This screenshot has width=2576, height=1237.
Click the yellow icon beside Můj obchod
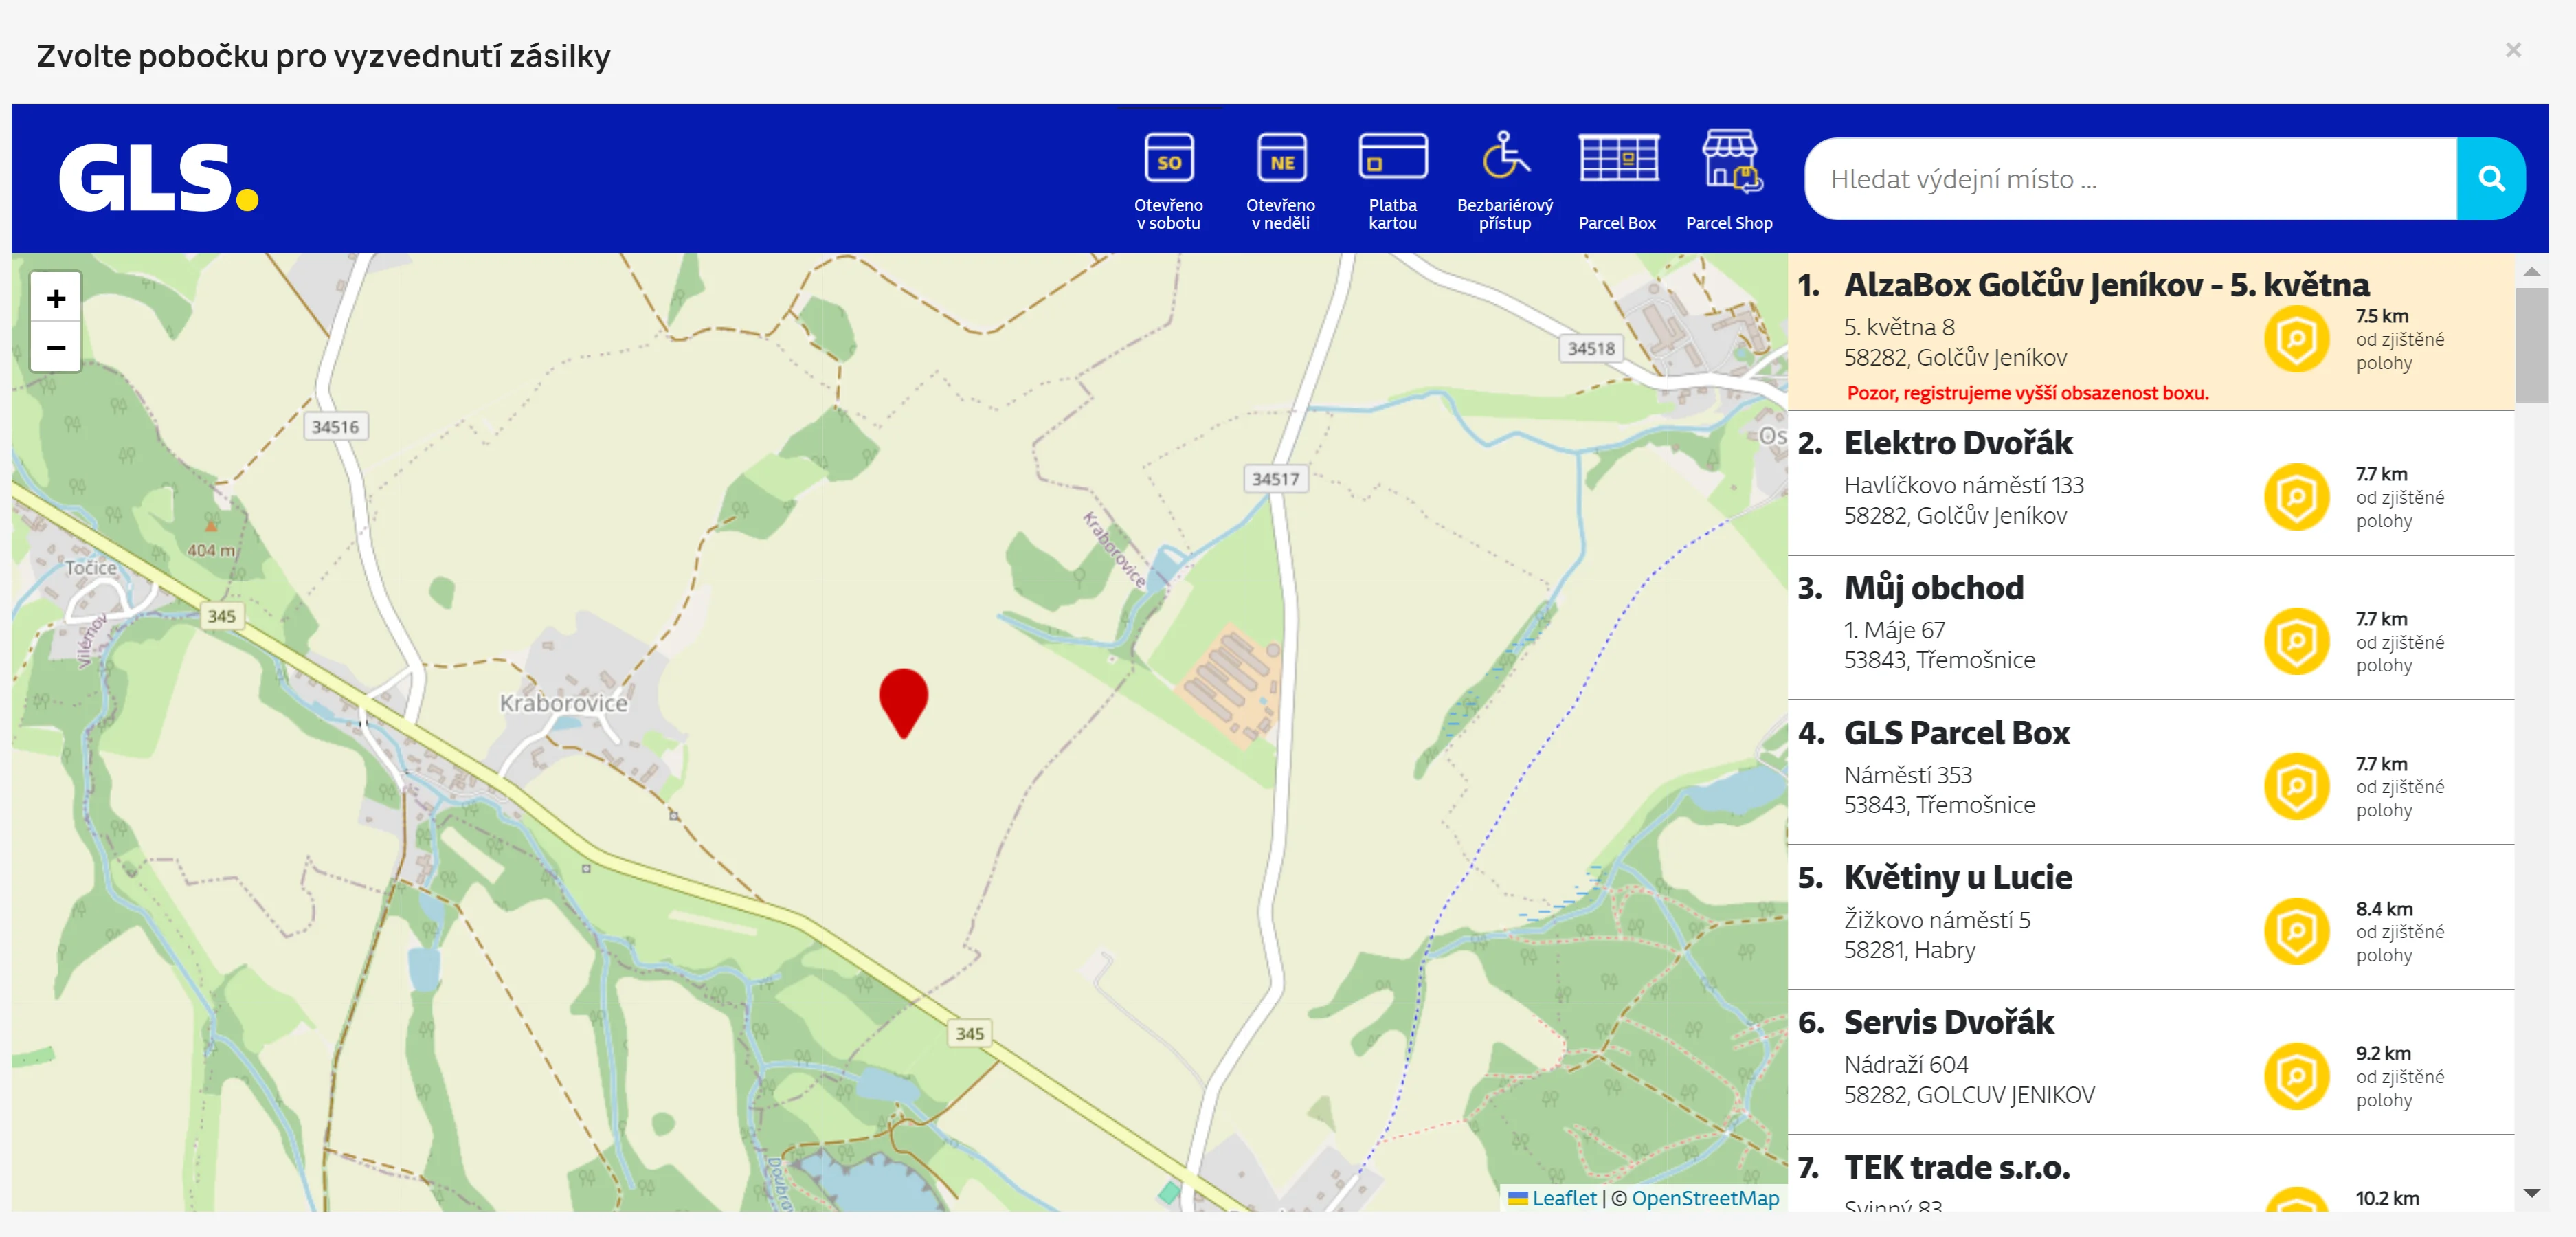coord(2296,640)
